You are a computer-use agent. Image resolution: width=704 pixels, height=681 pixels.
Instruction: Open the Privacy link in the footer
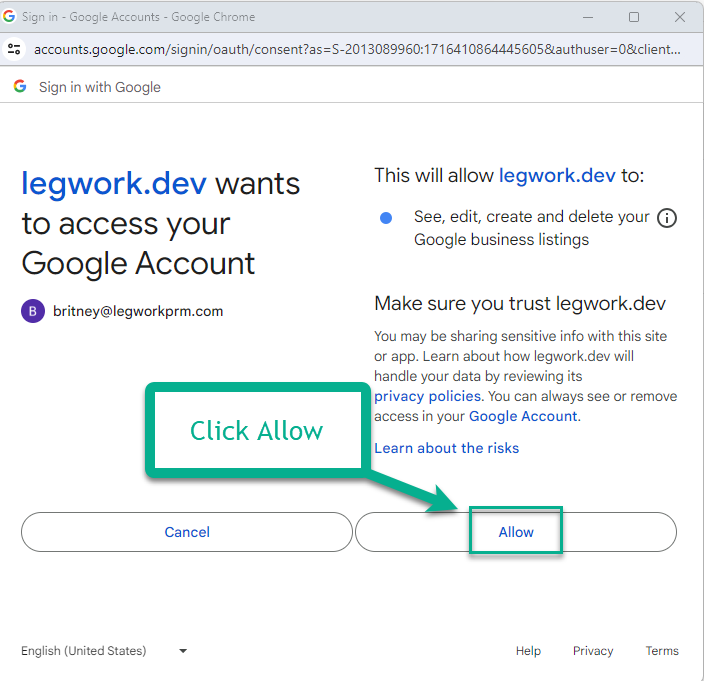[593, 651]
